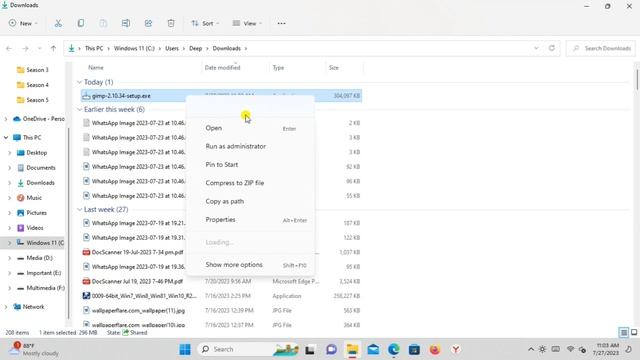Screen dimensions: 640x360
Task: Switch to large thumbnails view icon
Action: [x=634, y=333]
